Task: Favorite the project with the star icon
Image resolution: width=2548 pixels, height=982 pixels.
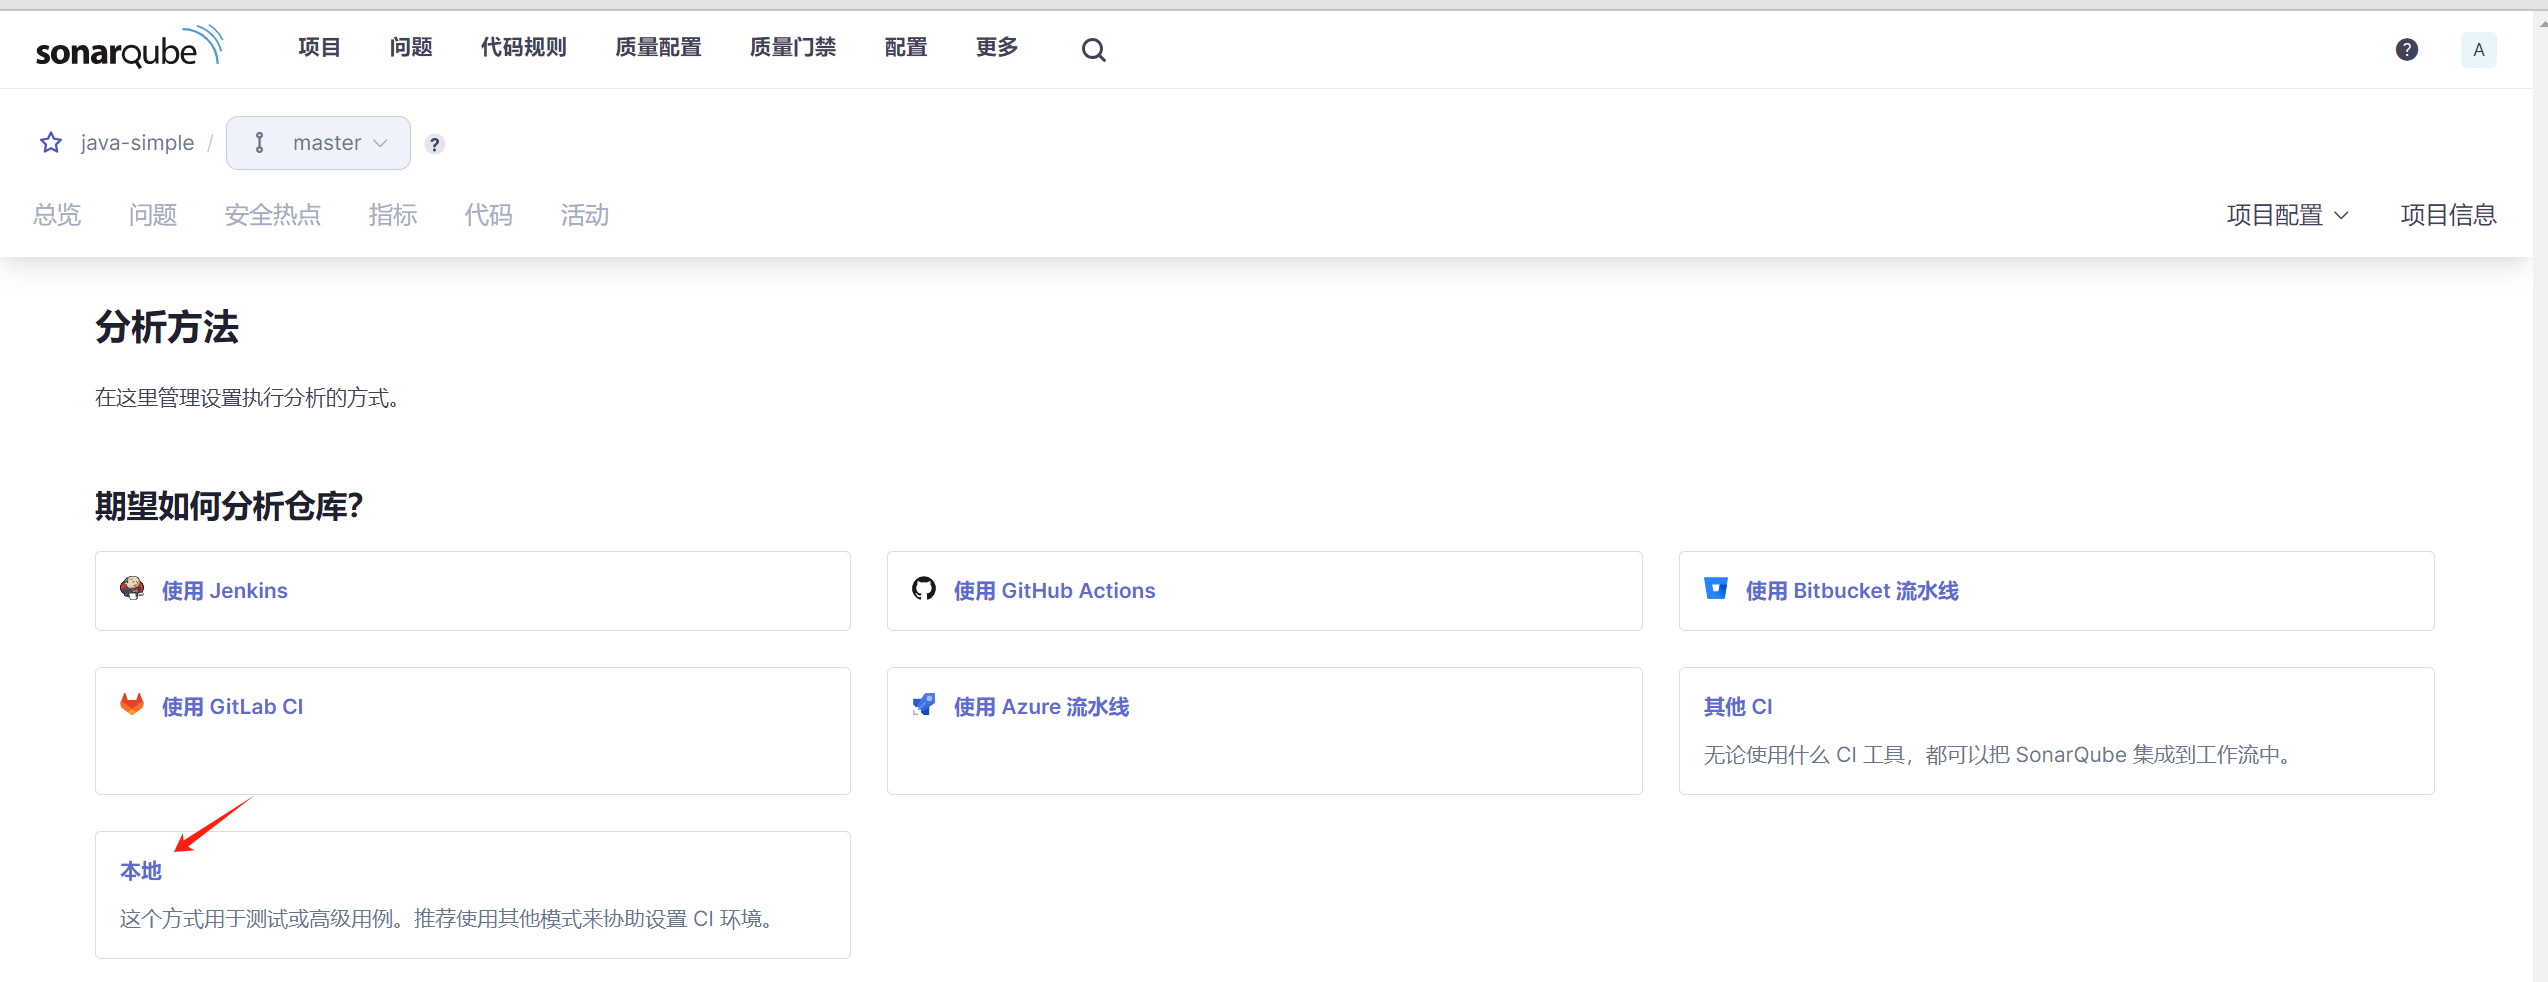Action: pos(51,143)
